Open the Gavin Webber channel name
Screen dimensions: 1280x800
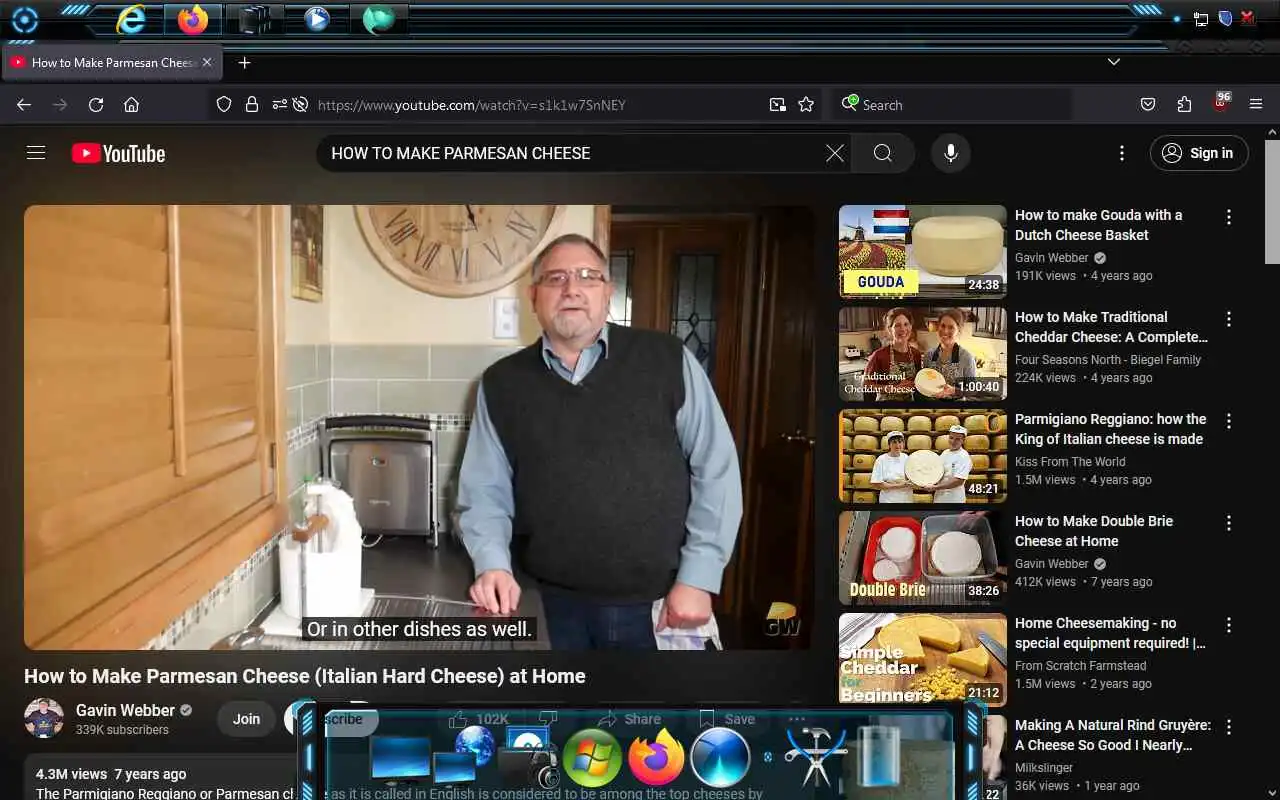point(125,710)
